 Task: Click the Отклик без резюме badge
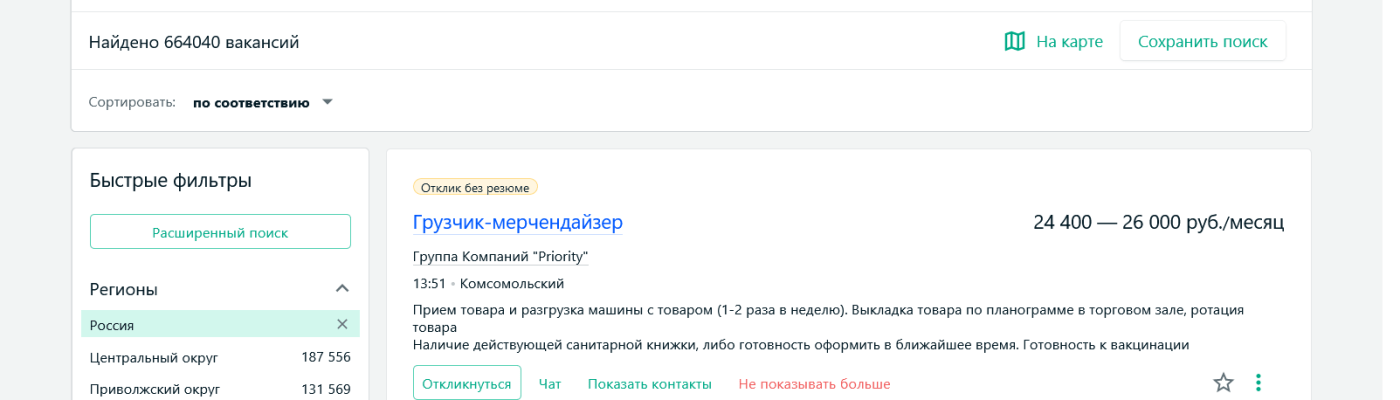click(x=475, y=187)
